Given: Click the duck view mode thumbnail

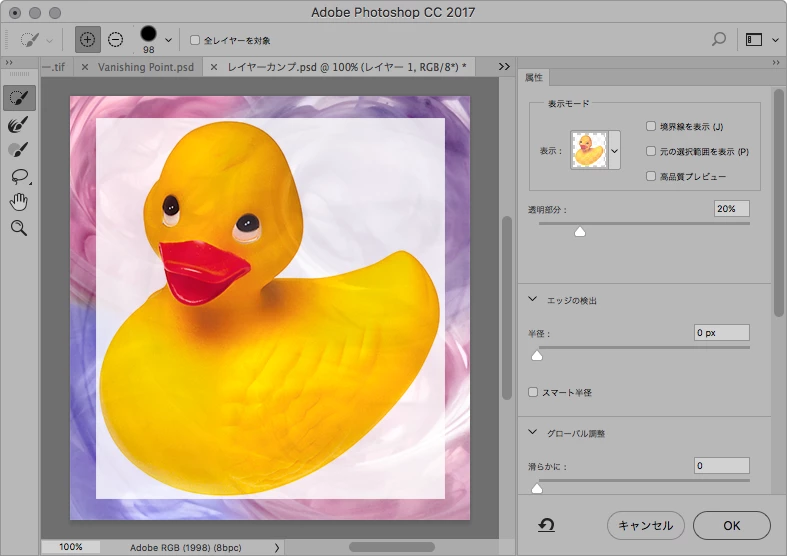Looking at the screenshot, I should pyautogui.click(x=589, y=150).
